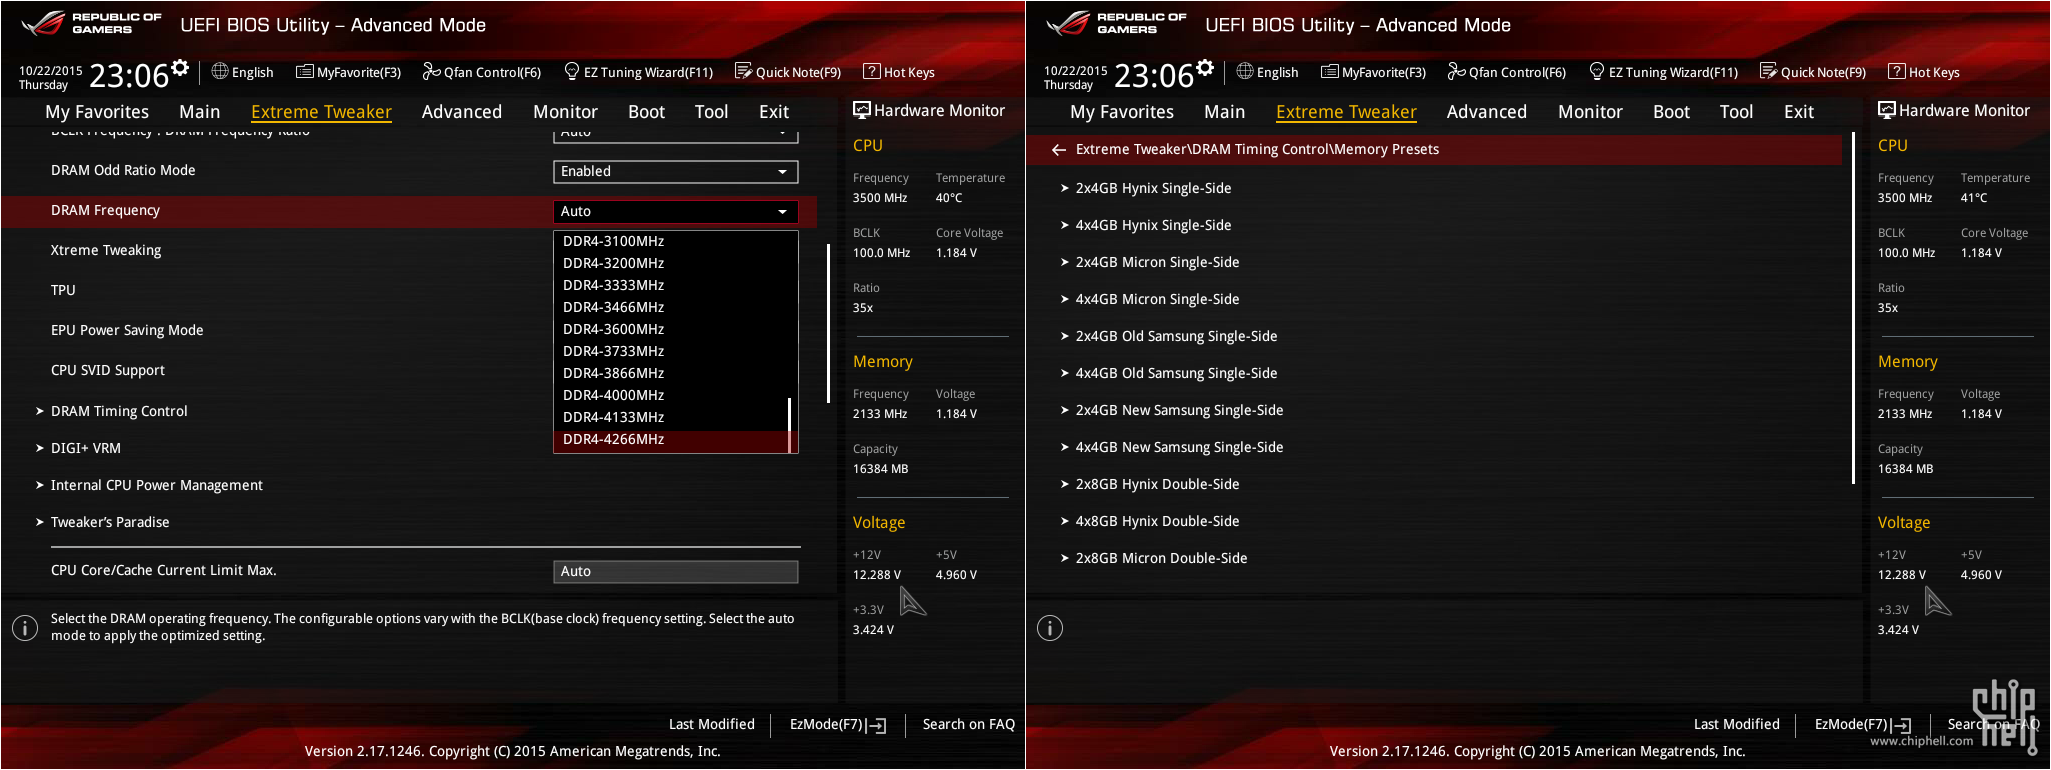Click Memory Presets list scrollbar in right window
2051x770 pixels.
click(1853, 308)
